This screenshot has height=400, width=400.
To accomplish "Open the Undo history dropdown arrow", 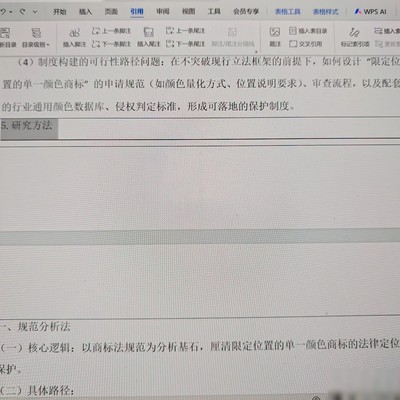I will click(x=11, y=12).
